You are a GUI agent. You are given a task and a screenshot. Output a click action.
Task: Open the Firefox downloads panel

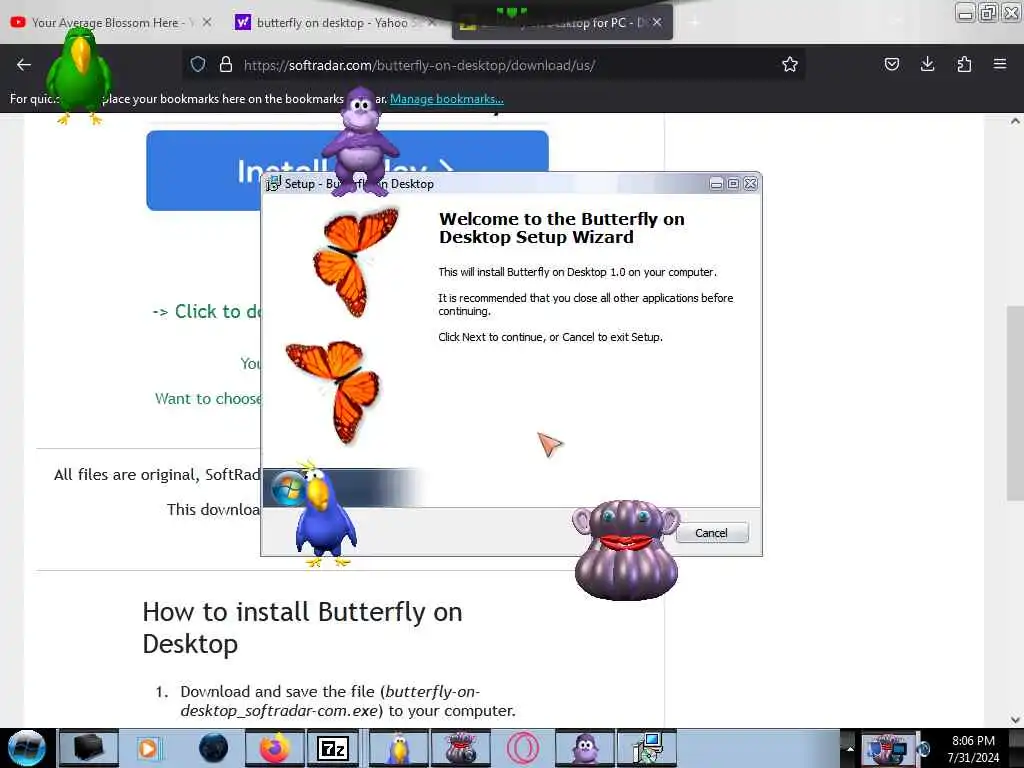[927, 64]
